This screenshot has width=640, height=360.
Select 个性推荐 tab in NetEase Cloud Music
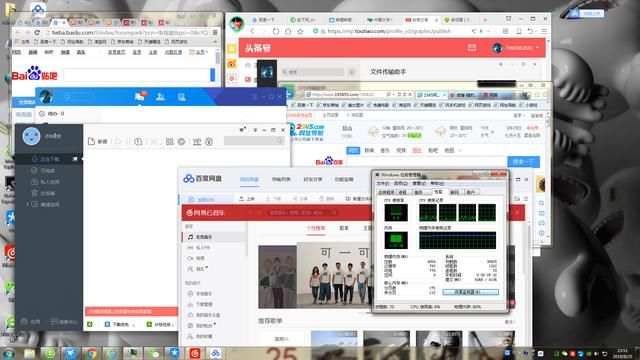point(316,228)
